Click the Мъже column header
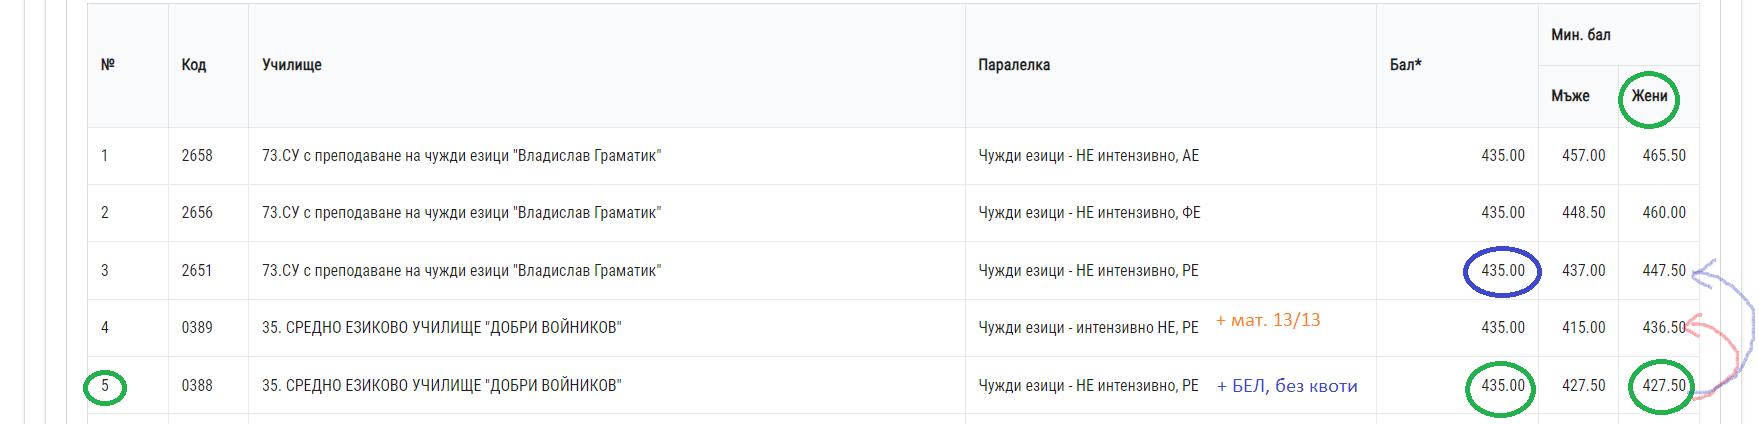The image size is (1759, 424). point(1570,96)
